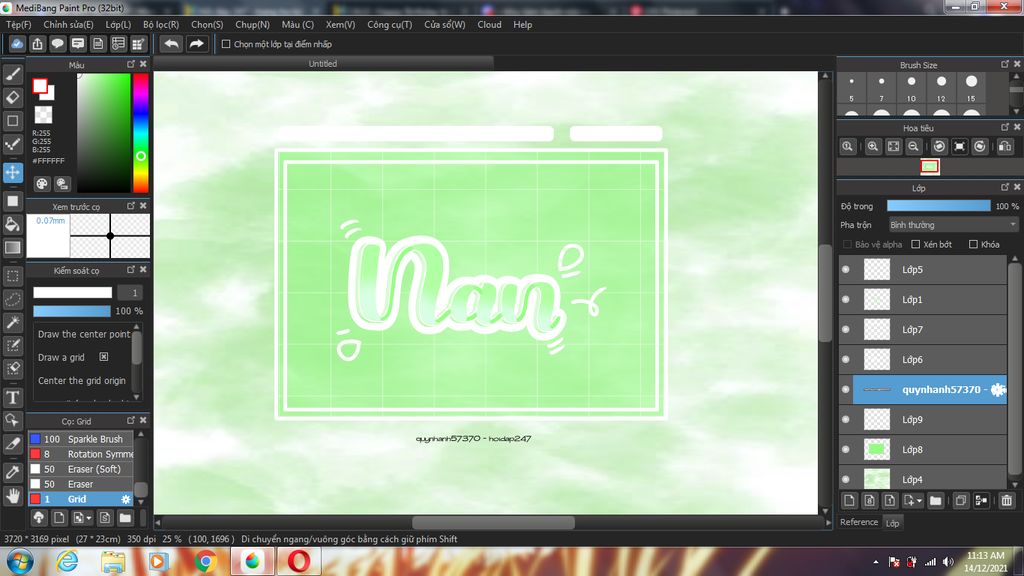Image resolution: width=1024 pixels, height=576 pixels.
Task: Delete the selected layer with trash icon
Action: click(1006, 501)
